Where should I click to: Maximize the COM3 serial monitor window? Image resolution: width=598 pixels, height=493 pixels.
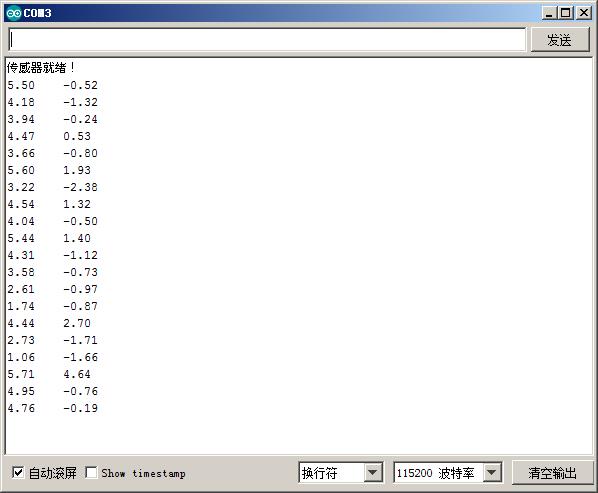click(x=566, y=13)
